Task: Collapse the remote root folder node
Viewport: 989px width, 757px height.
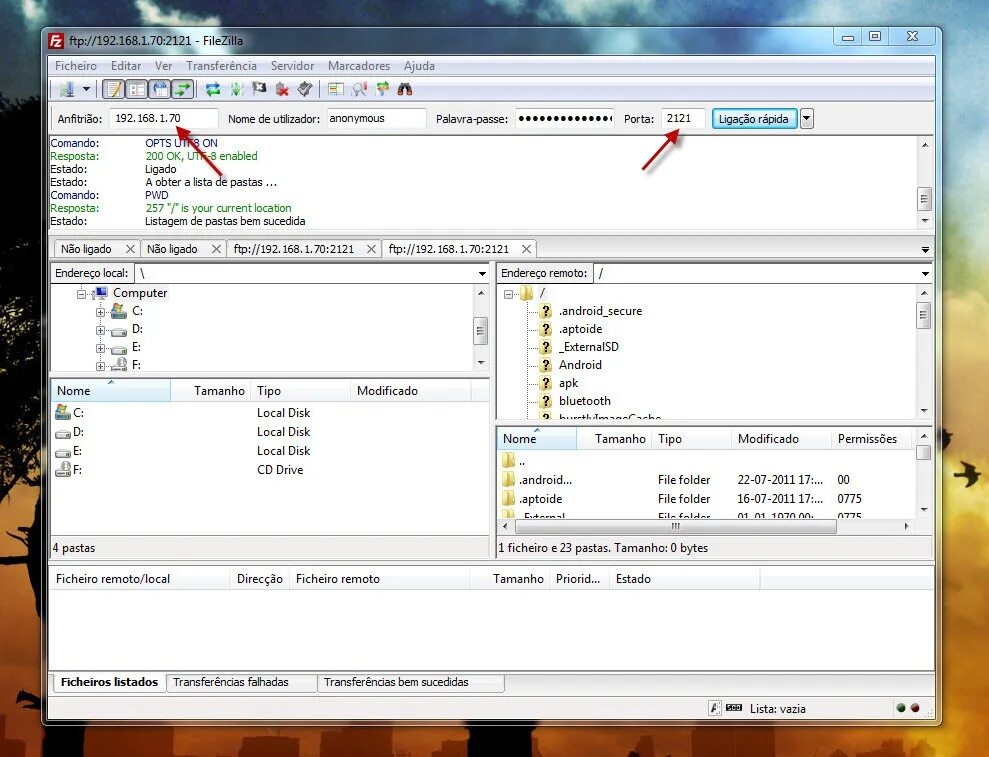Action: click(508, 294)
